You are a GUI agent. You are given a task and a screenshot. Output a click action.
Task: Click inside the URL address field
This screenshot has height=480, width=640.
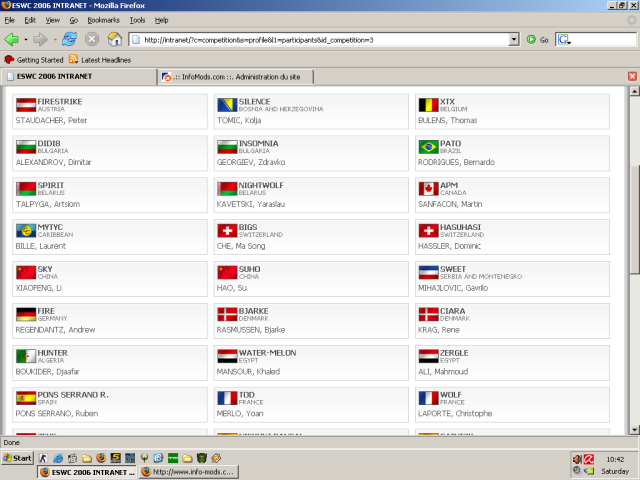324,40
